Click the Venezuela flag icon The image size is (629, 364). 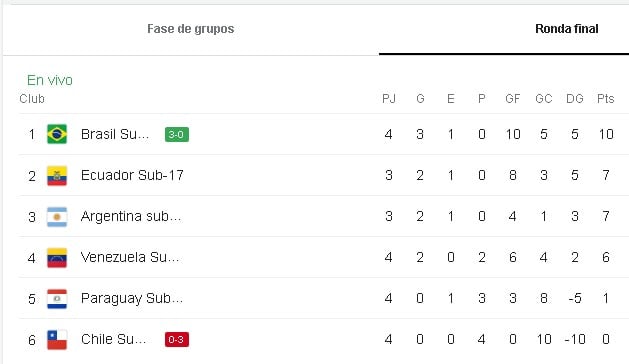point(57,258)
